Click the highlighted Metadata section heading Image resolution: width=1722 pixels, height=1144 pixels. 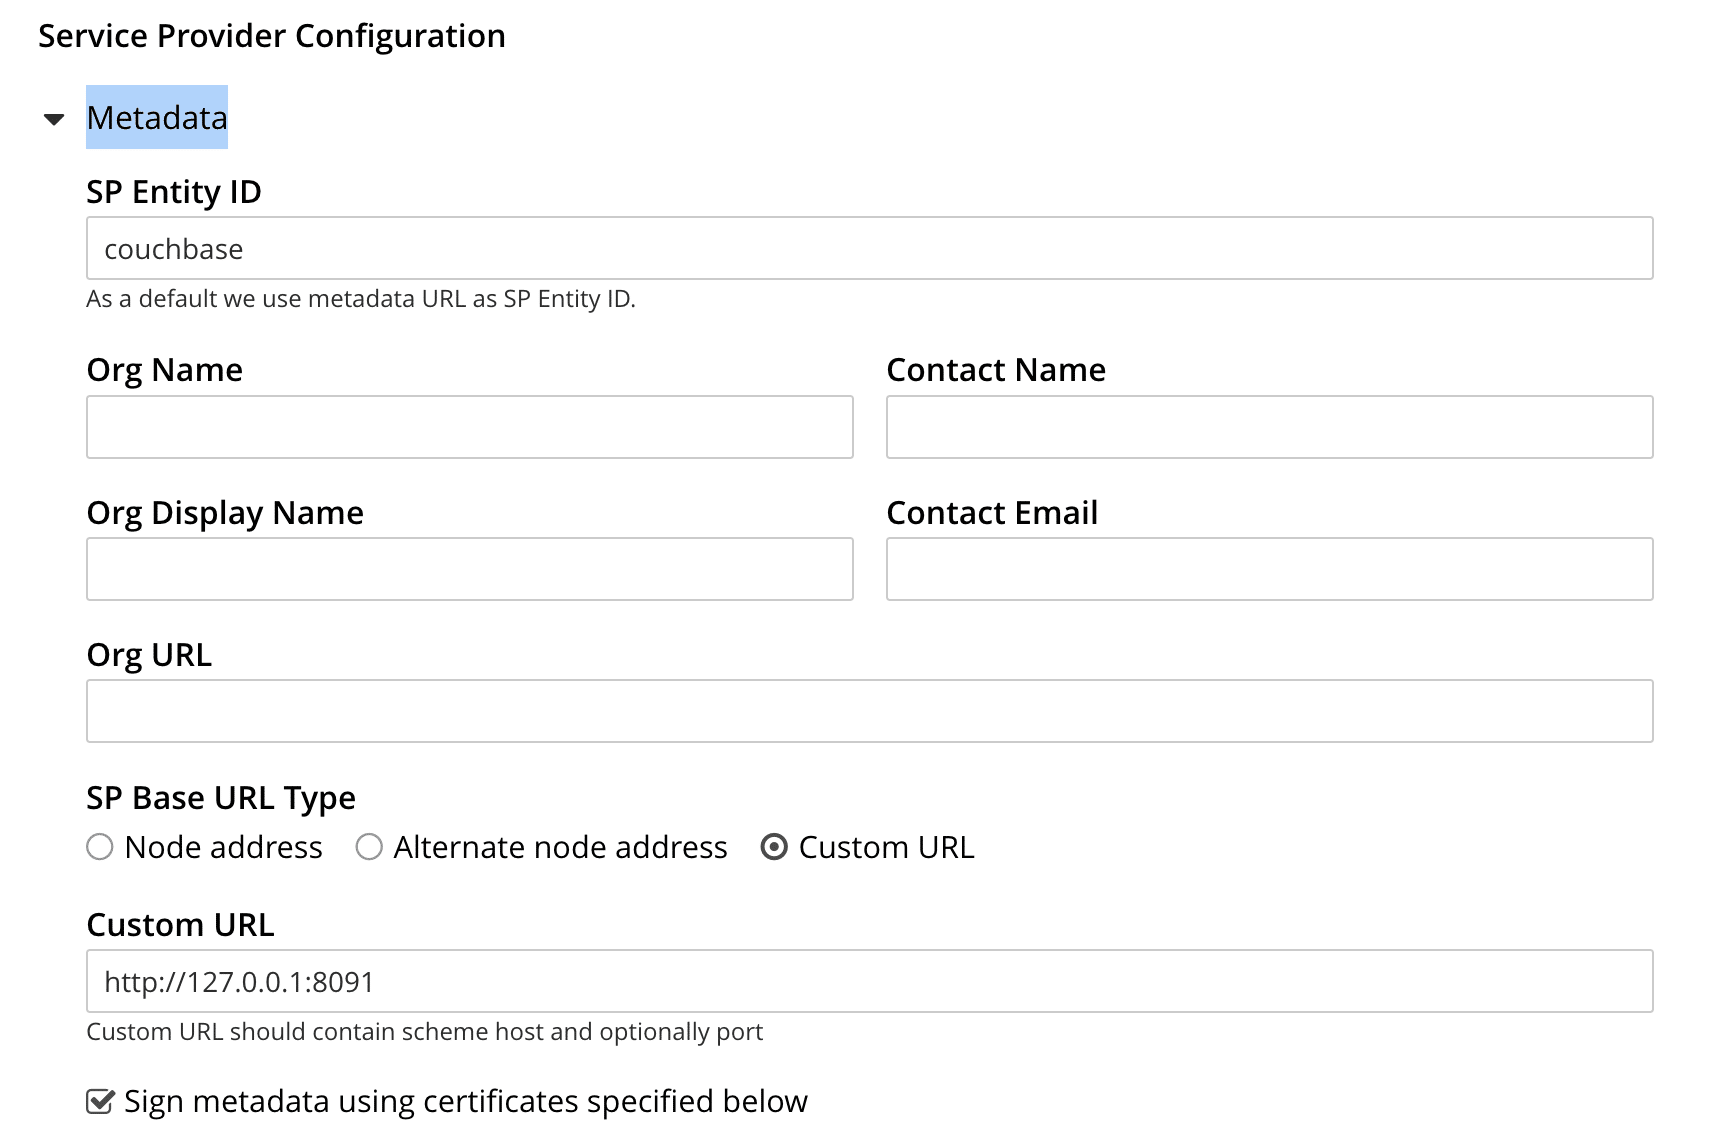pyautogui.click(x=157, y=118)
